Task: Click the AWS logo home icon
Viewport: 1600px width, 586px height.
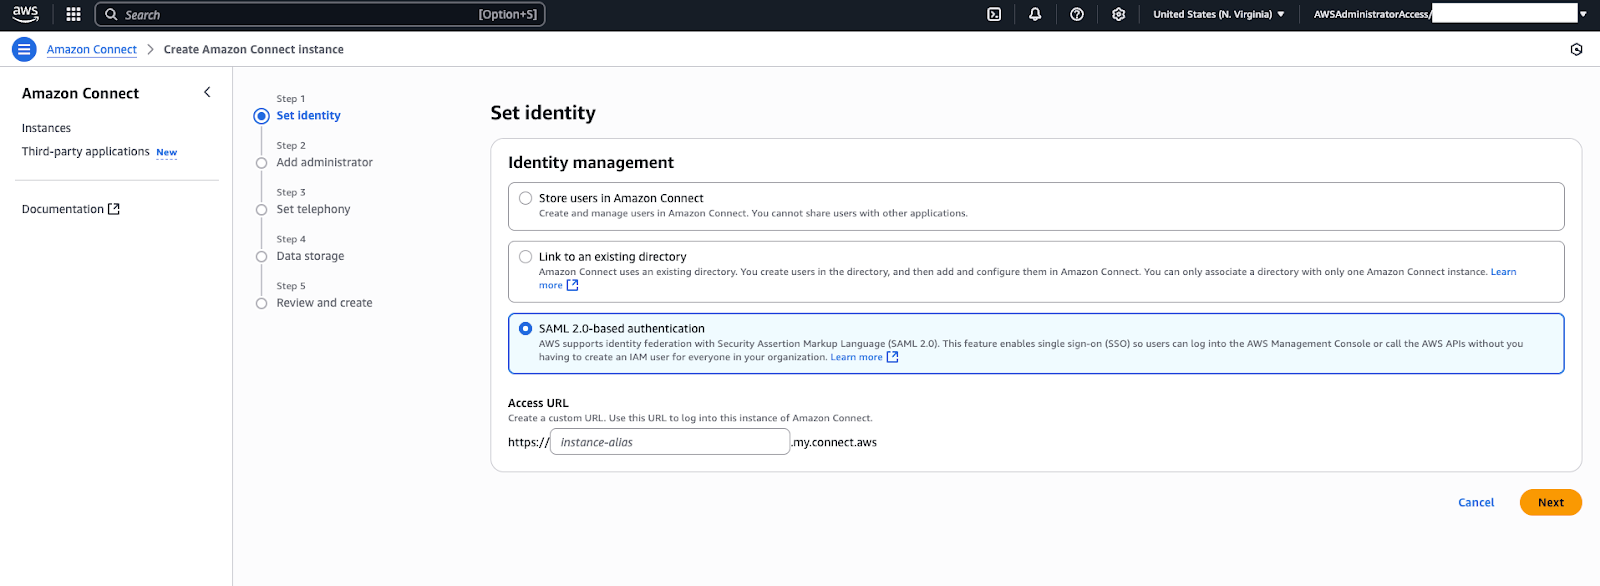Action: coord(26,14)
